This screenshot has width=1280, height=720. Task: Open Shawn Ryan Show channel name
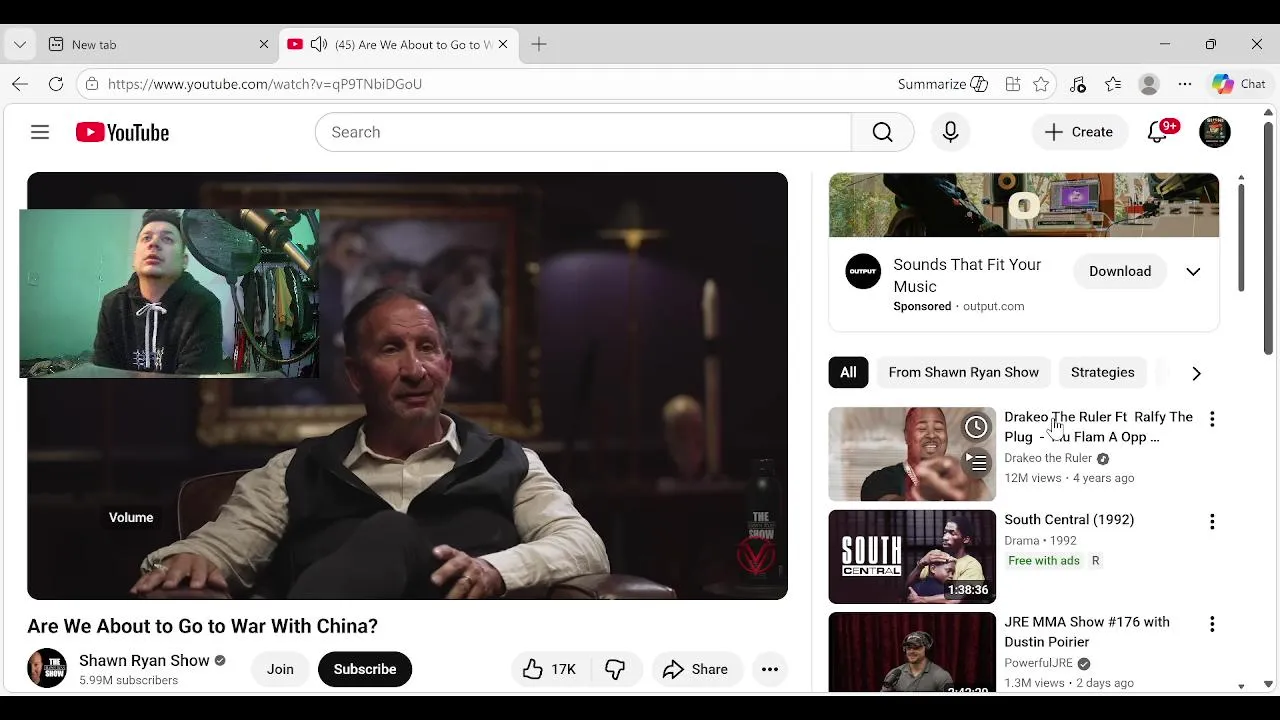[x=144, y=660]
